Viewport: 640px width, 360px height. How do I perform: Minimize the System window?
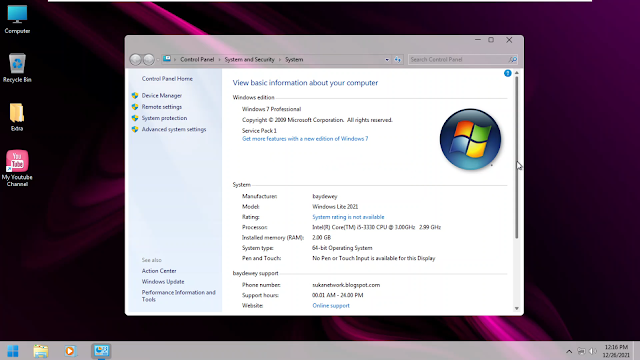point(478,40)
